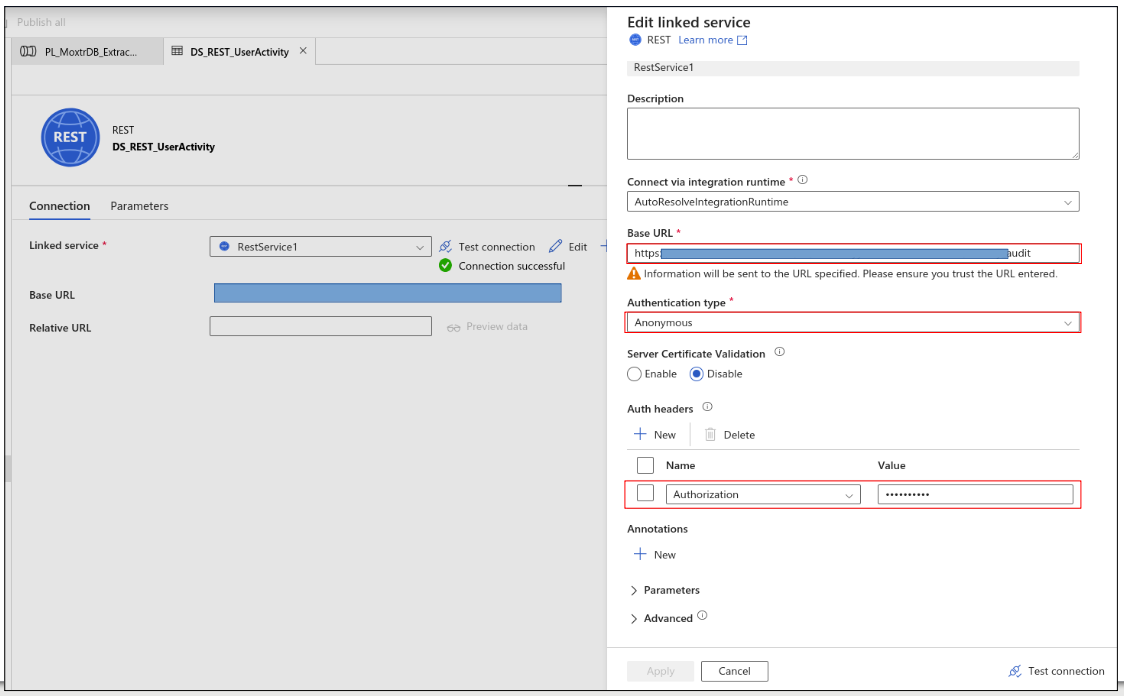
Task: Expand the Advanced section
Action: coord(661,618)
